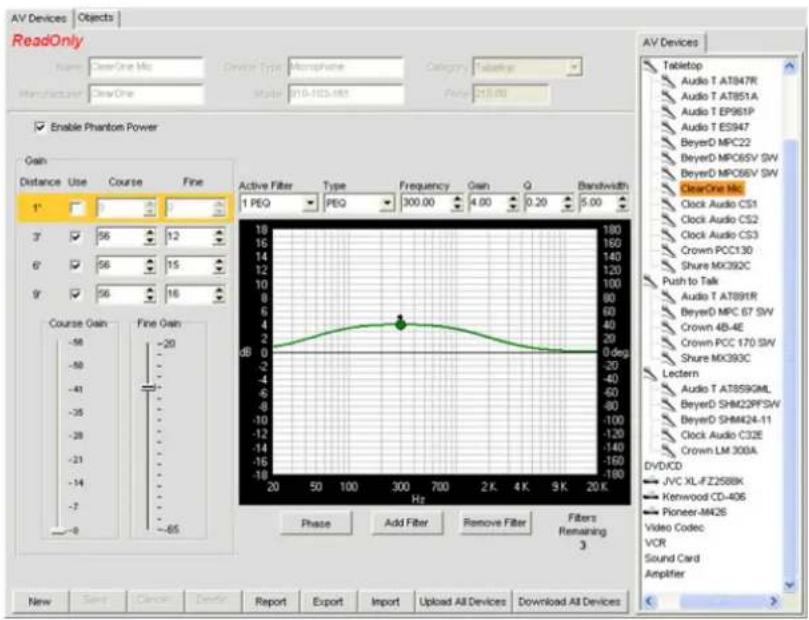Click Download All Devices

point(570,601)
